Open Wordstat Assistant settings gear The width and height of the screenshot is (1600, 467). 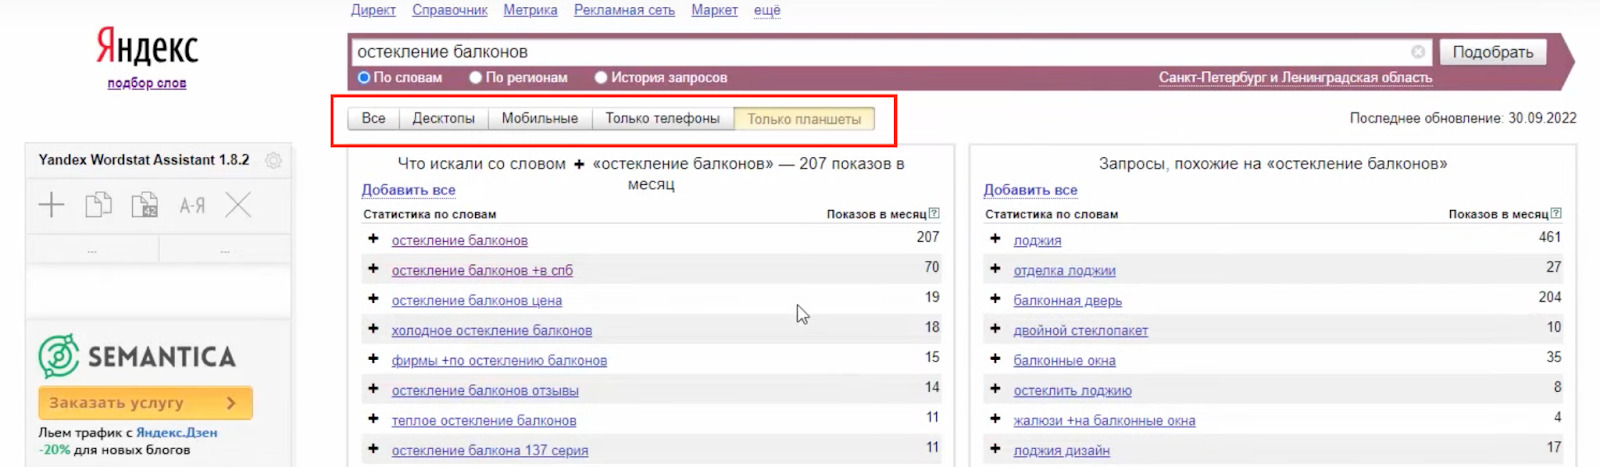pos(273,160)
